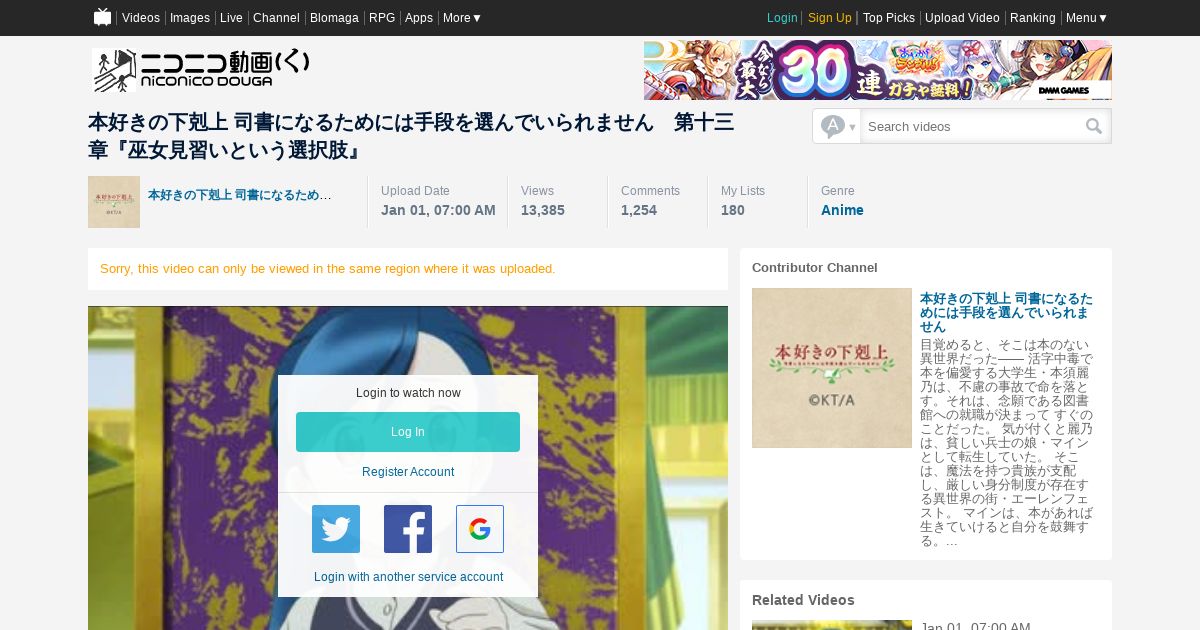Open search type selector dropdown
This screenshot has width=1200, height=630.
point(837,126)
